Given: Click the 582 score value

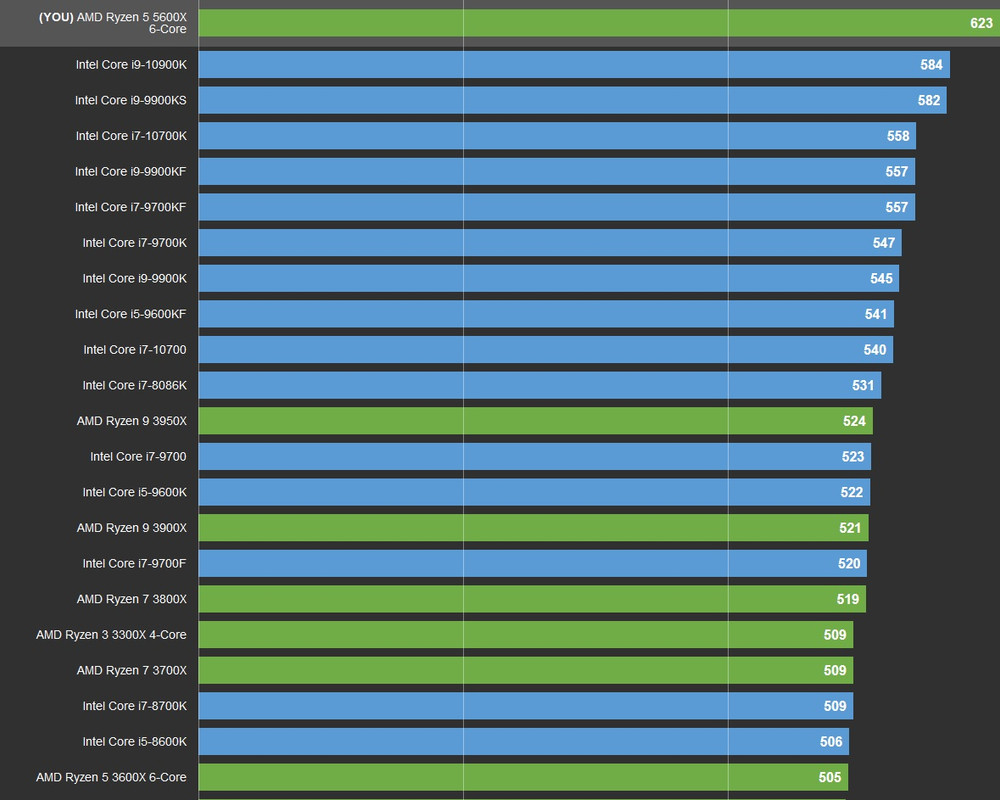Looking at the screenshot, I should [929, 101].
